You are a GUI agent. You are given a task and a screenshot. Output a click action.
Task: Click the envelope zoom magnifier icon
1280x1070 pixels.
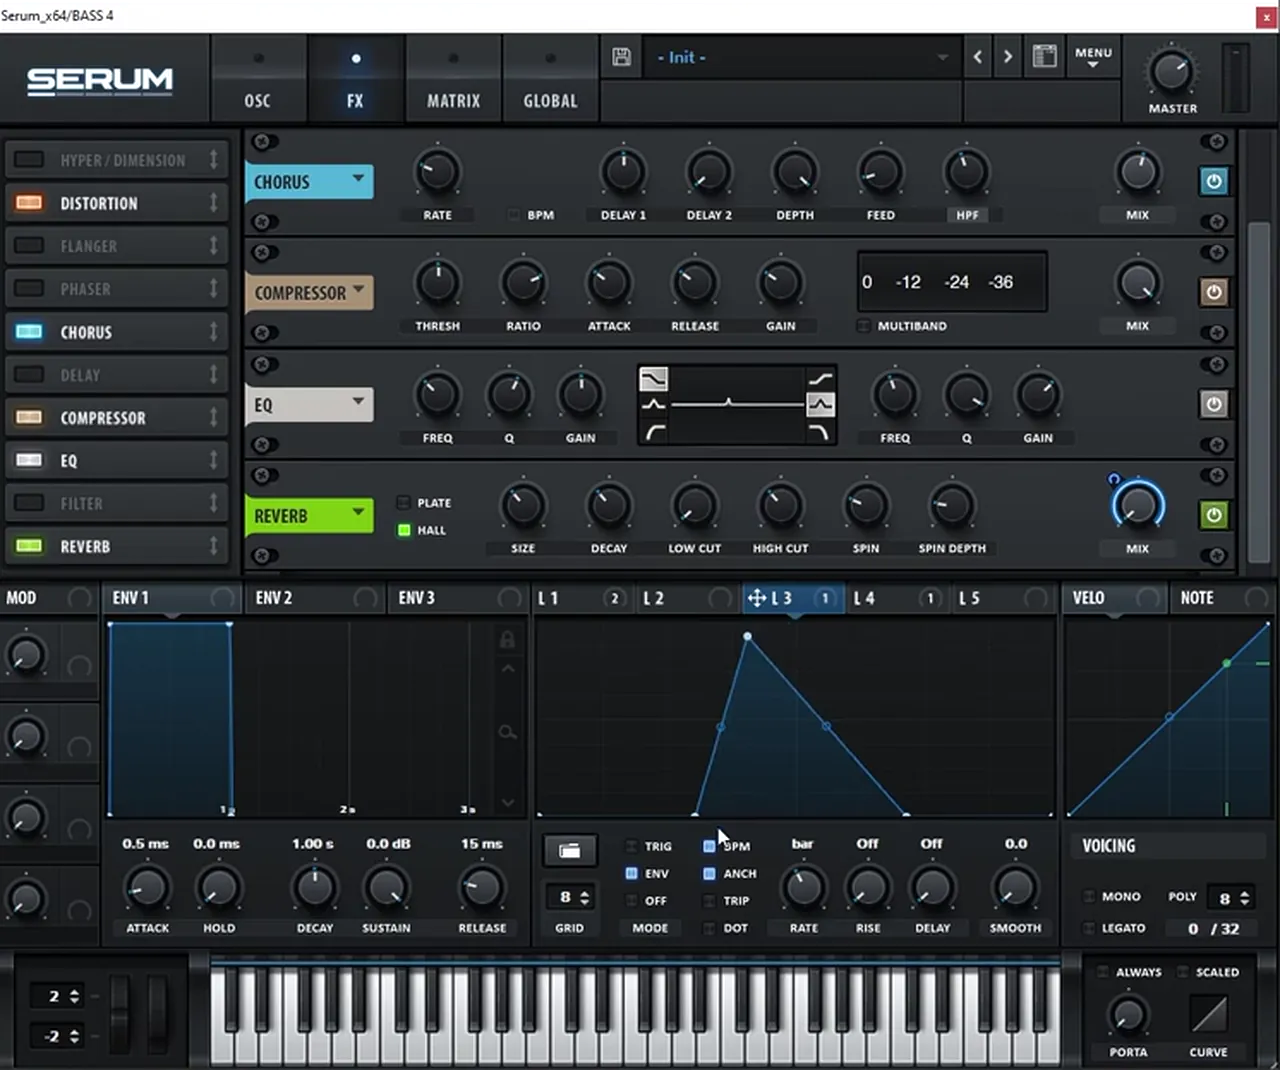[507, 733]
